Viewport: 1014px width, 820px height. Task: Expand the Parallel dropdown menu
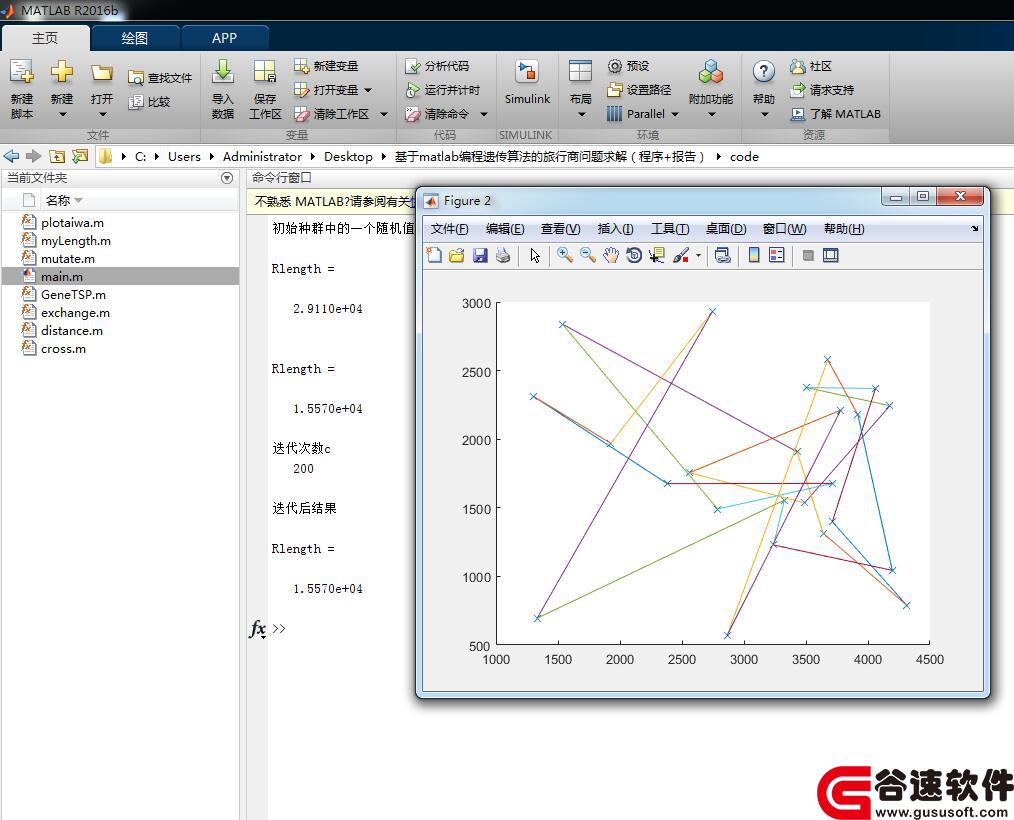click(x=675, y=114)
